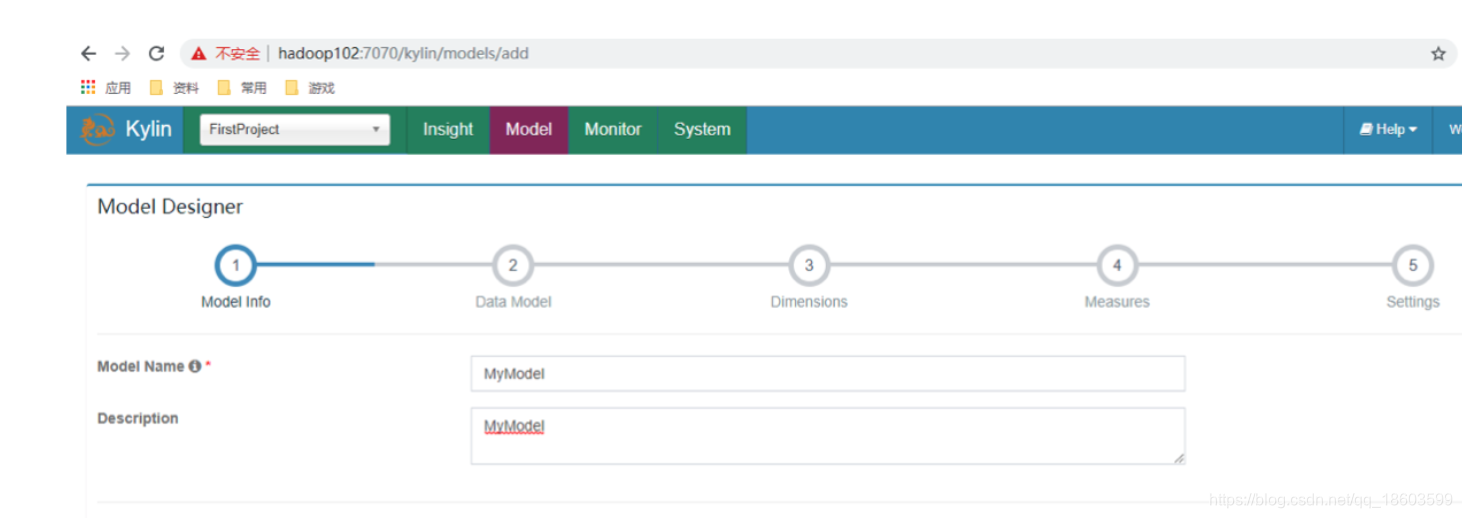
Task: Jump to step 4 Measures
Action: pyautogui.click(x=1117, y=266)
